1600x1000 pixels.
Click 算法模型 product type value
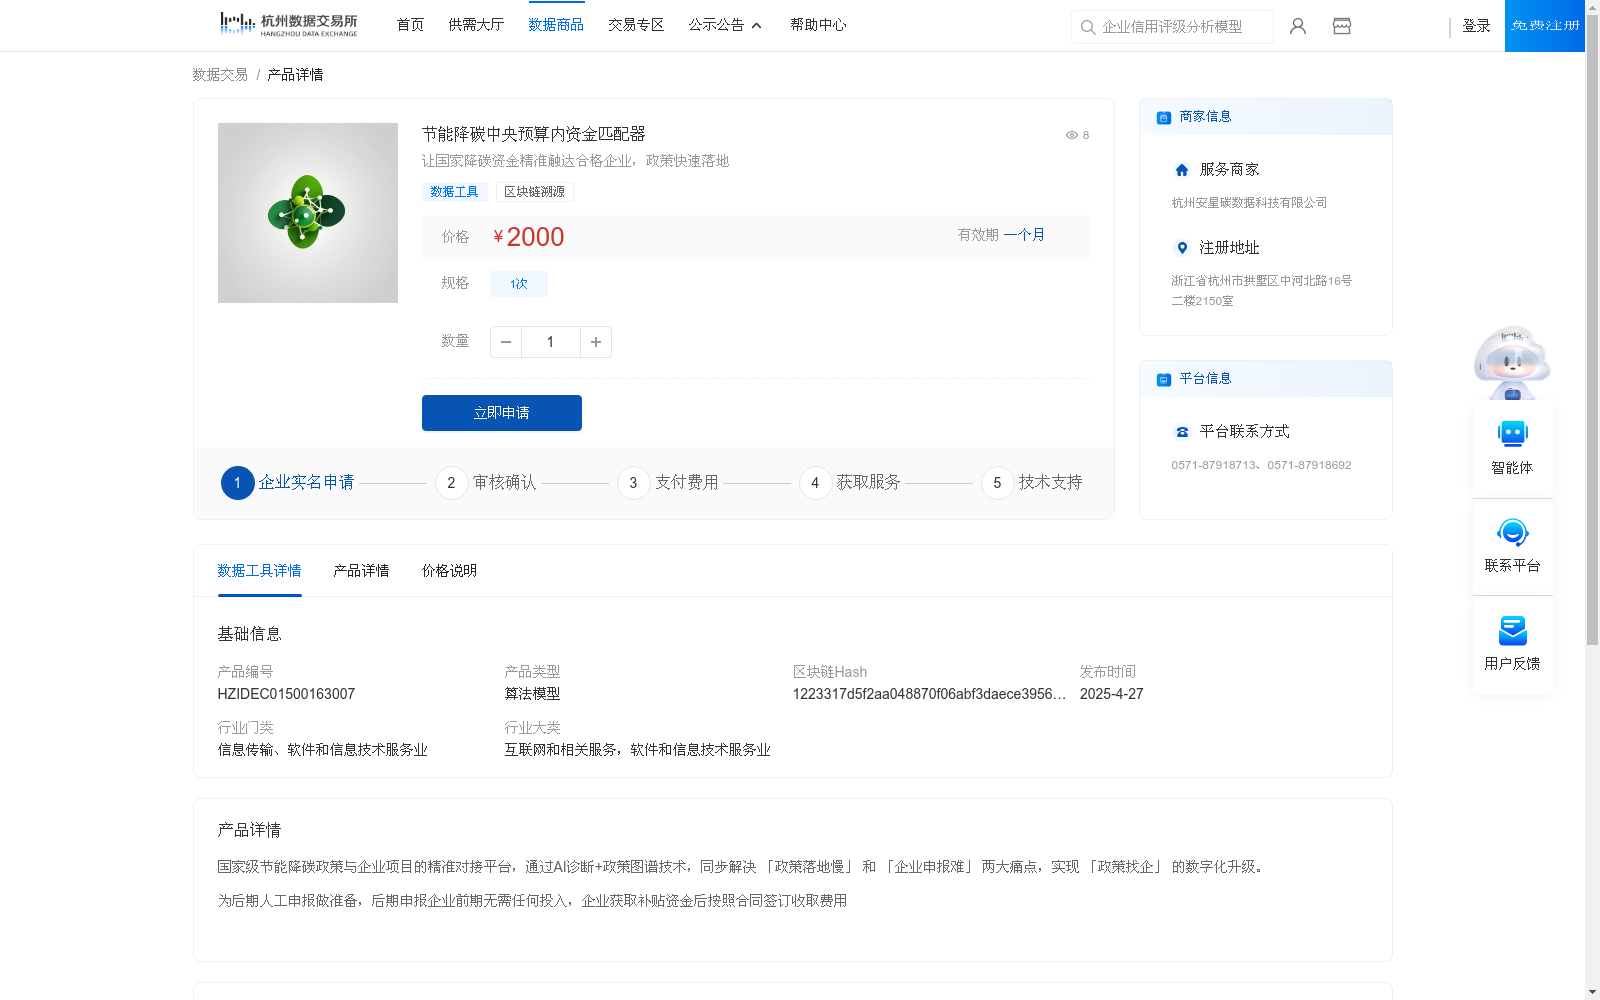coord(532,694)
